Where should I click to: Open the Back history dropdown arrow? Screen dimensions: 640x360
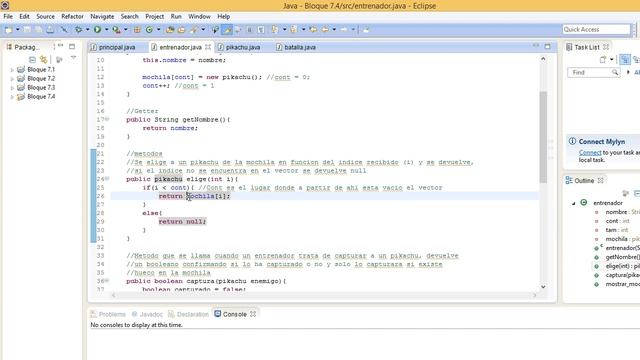(x=334, y=29)
